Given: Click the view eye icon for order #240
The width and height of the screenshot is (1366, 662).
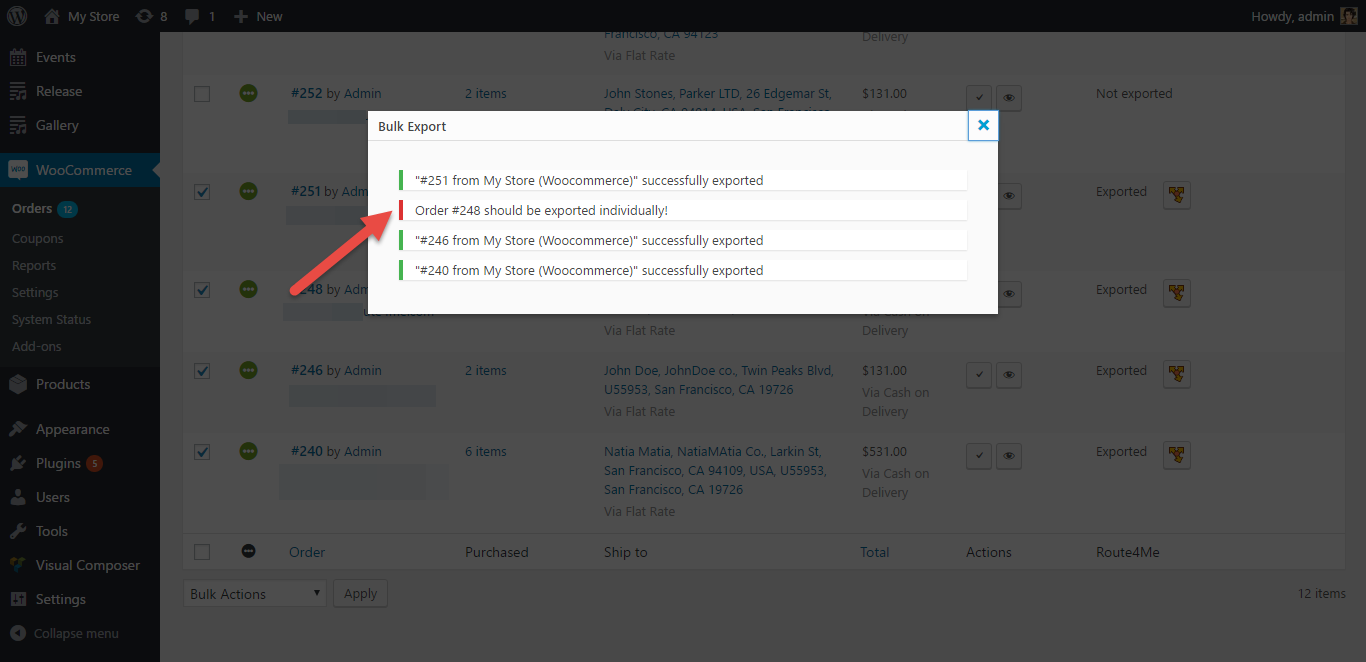Looking at the screenshot, I should [1009, 455].
